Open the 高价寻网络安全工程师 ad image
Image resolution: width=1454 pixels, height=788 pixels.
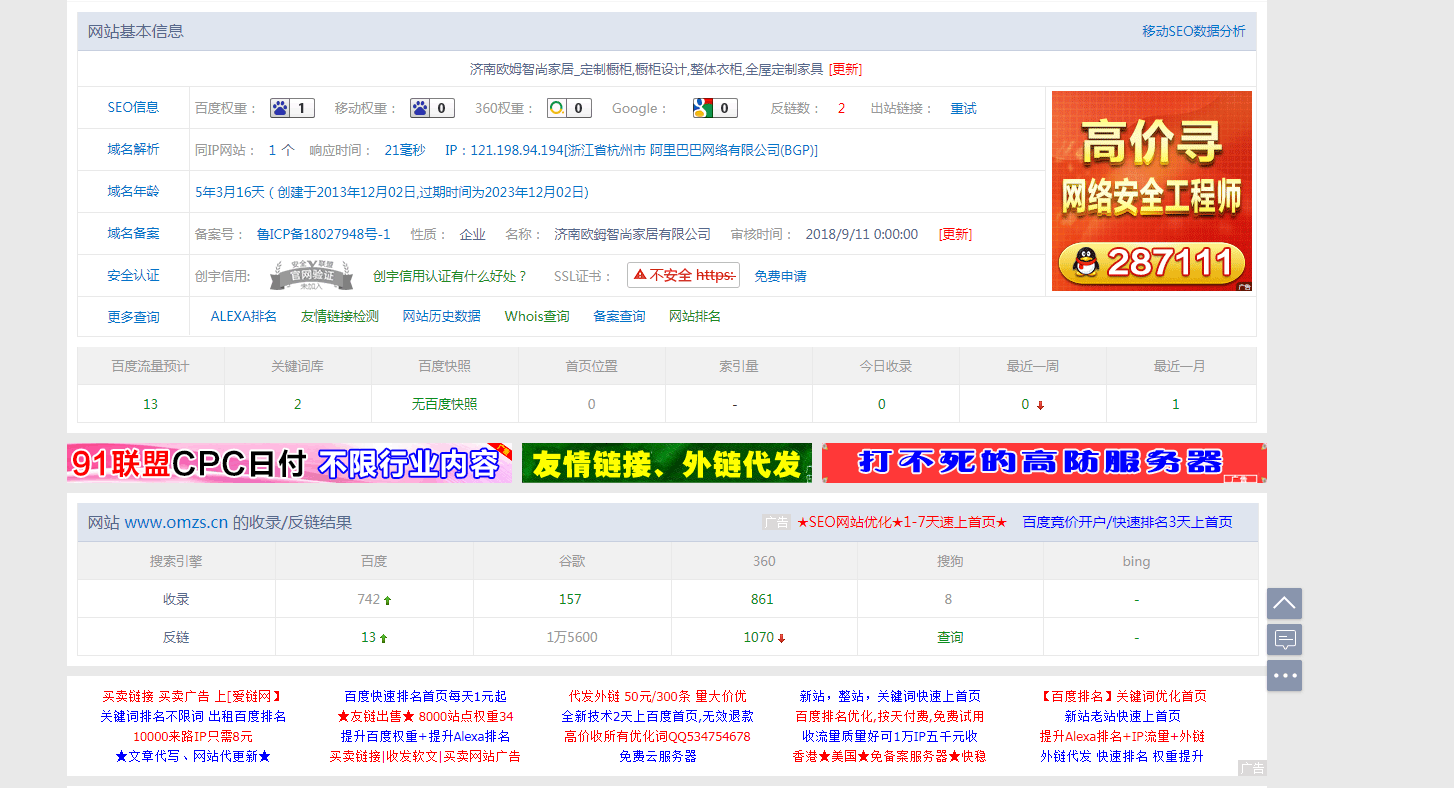(x=1152, y=191)
